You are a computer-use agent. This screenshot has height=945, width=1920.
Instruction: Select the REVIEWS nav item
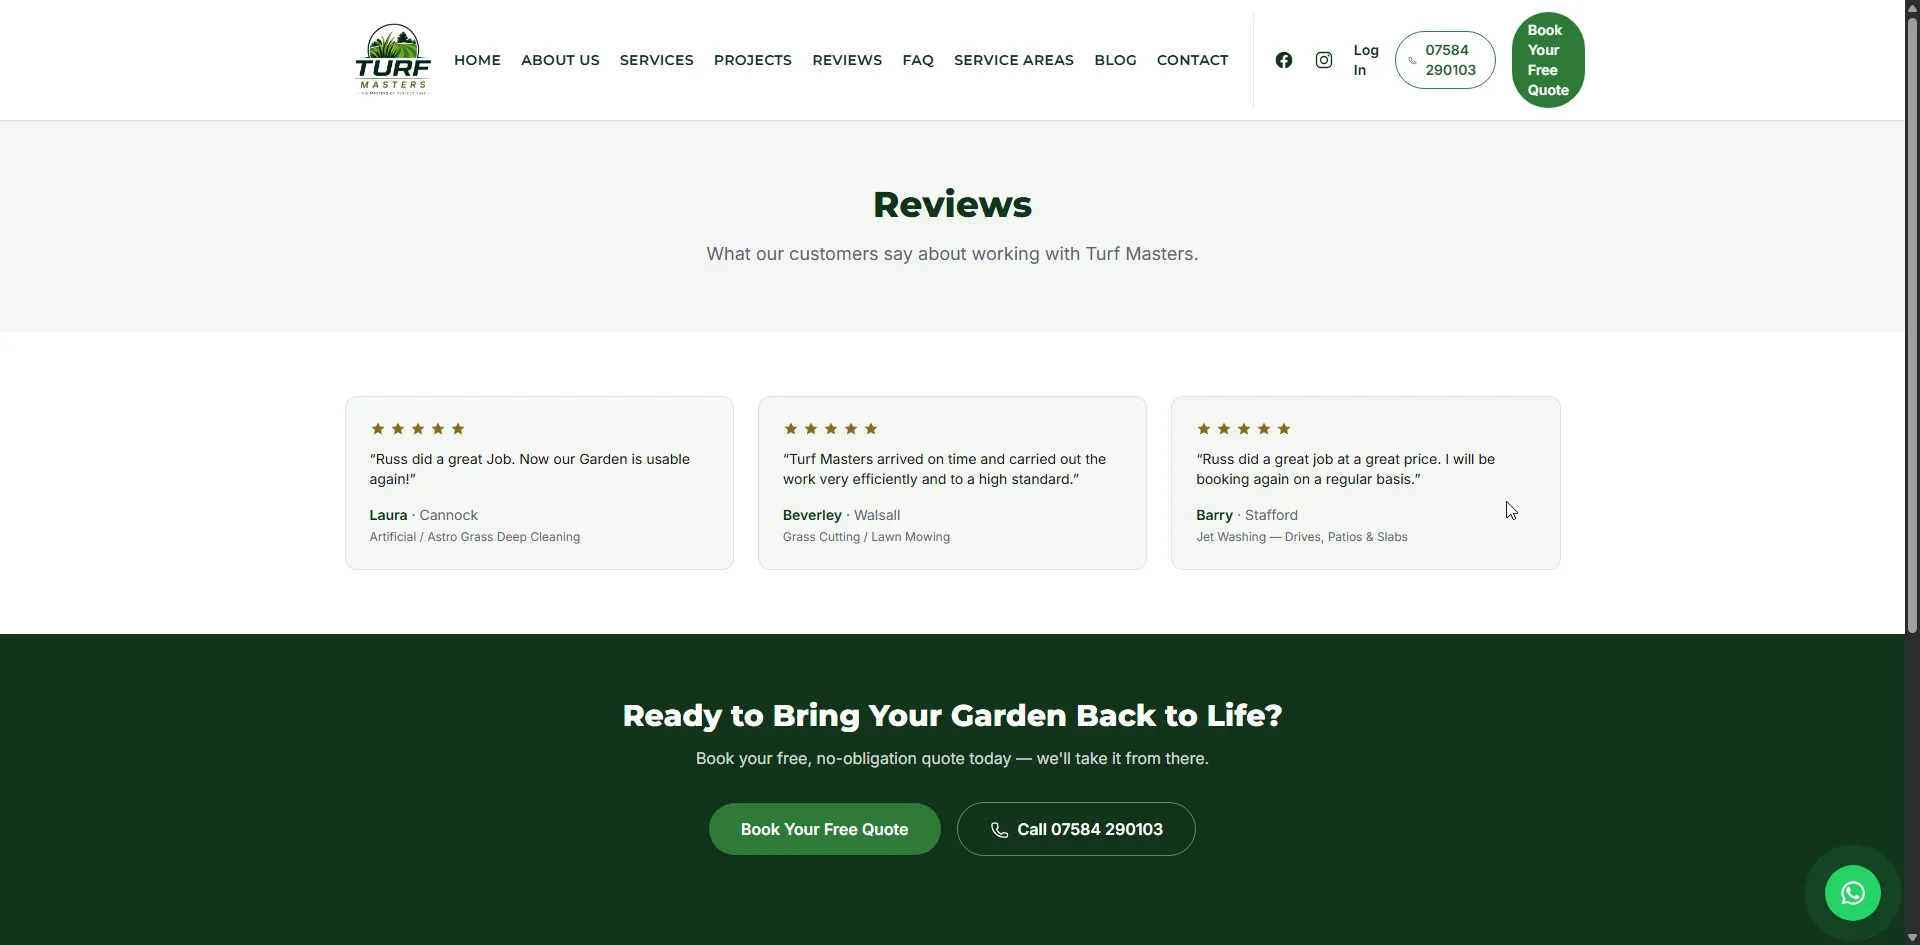tap(847, 60)
